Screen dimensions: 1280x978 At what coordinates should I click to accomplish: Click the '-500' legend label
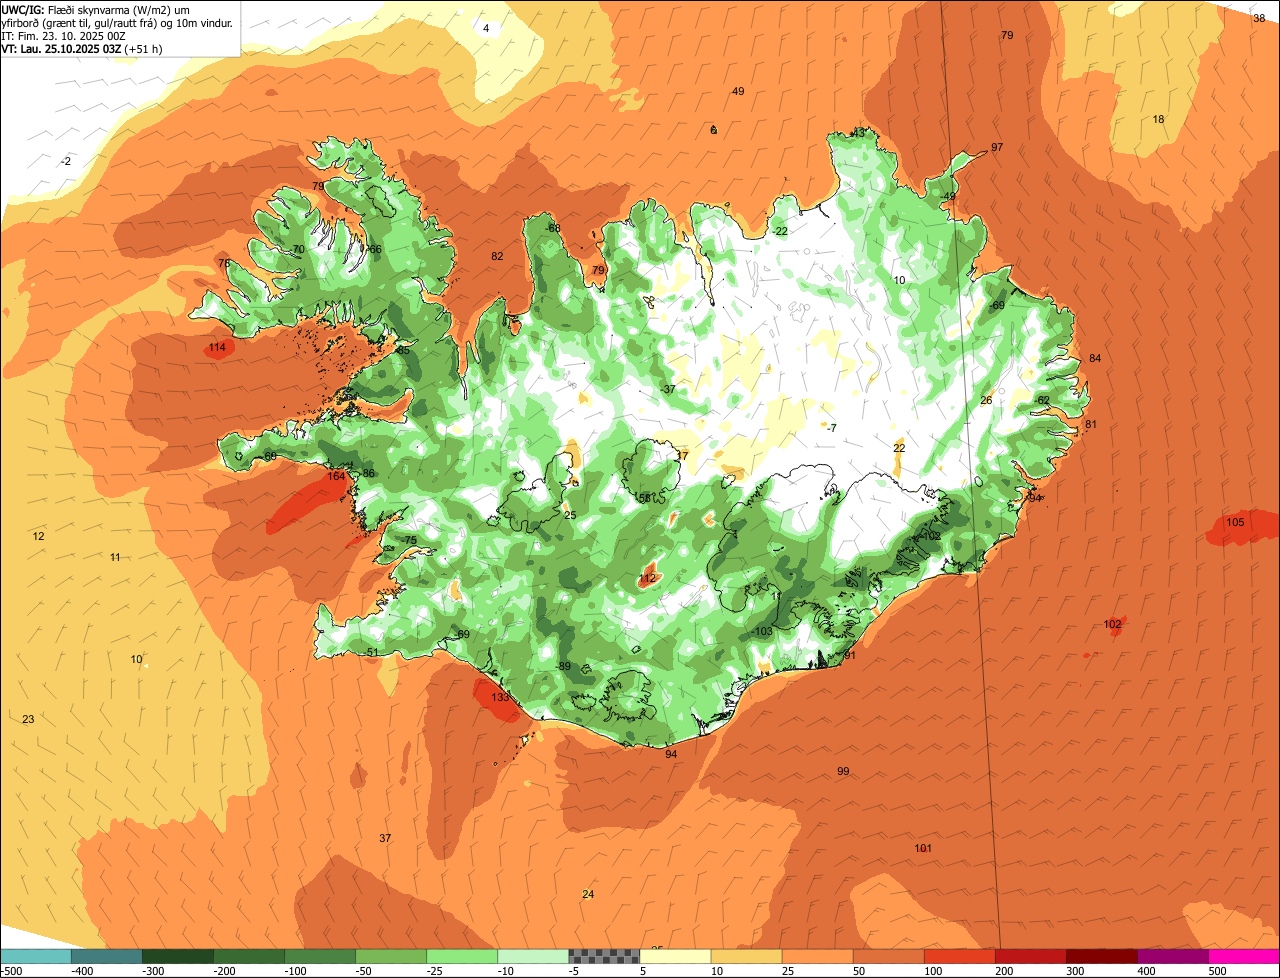click(10, 971)
